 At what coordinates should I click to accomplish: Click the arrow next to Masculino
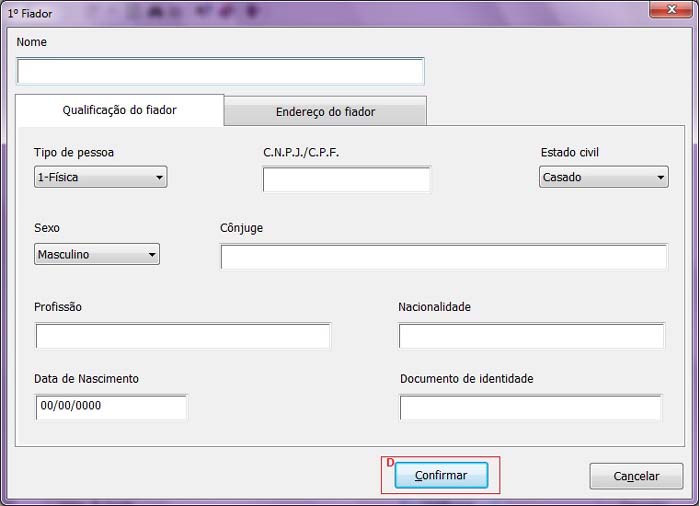152,255
